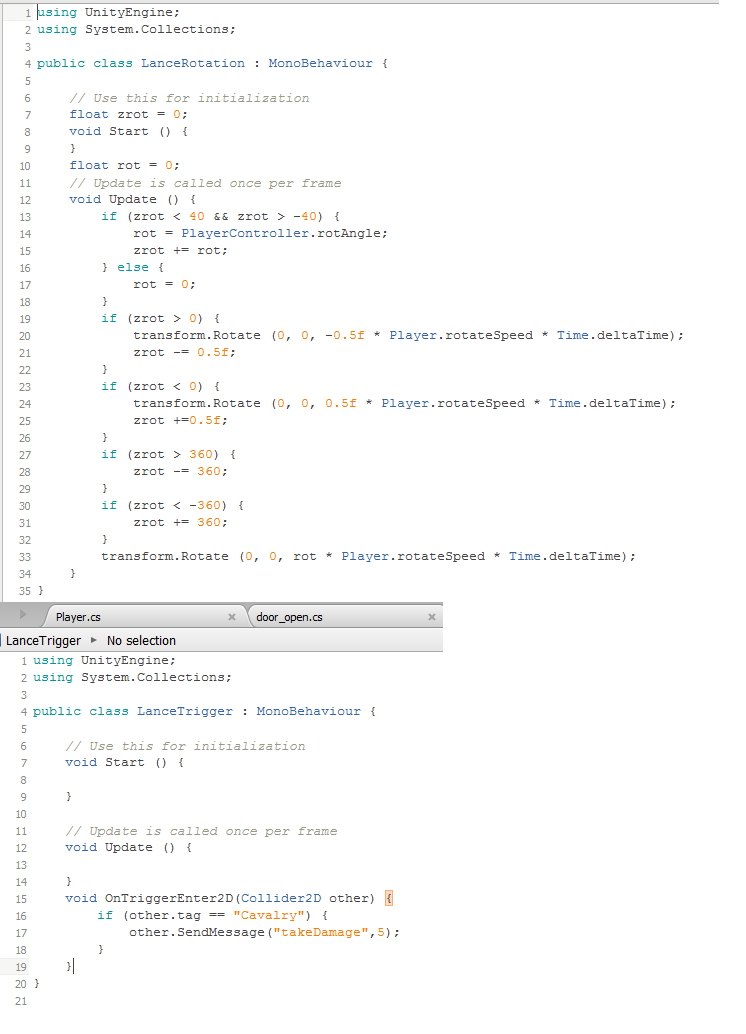Viewport: 746px width, 1034px height.
Task: Click the 'if (zrot < -360)' condition
Action: (x=164, y=506)
